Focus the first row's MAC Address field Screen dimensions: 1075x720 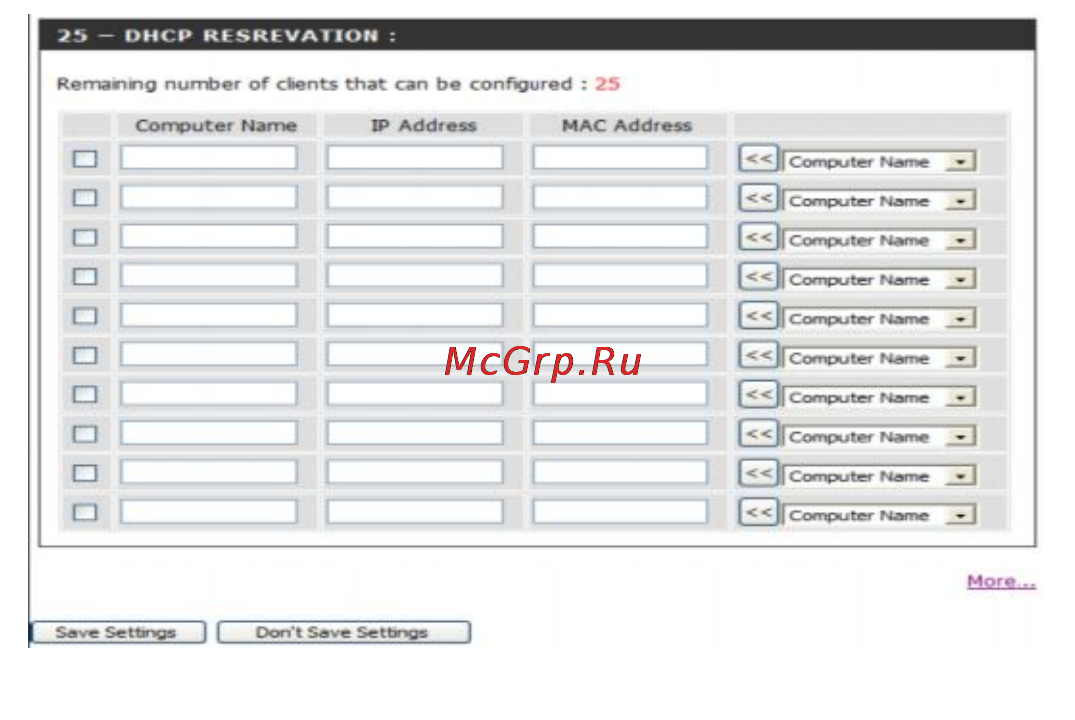pyautogui.click(x=620, y=157)
